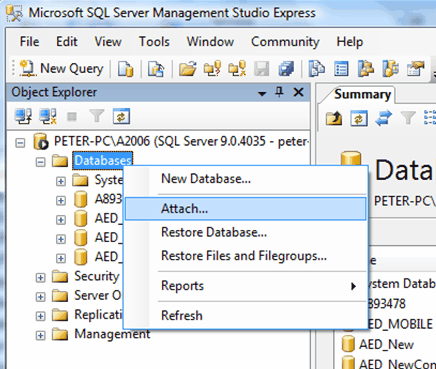Click the Filter funnel in Summary toolbar
This screenshot has width=436, height=369.
pos(408,118)
